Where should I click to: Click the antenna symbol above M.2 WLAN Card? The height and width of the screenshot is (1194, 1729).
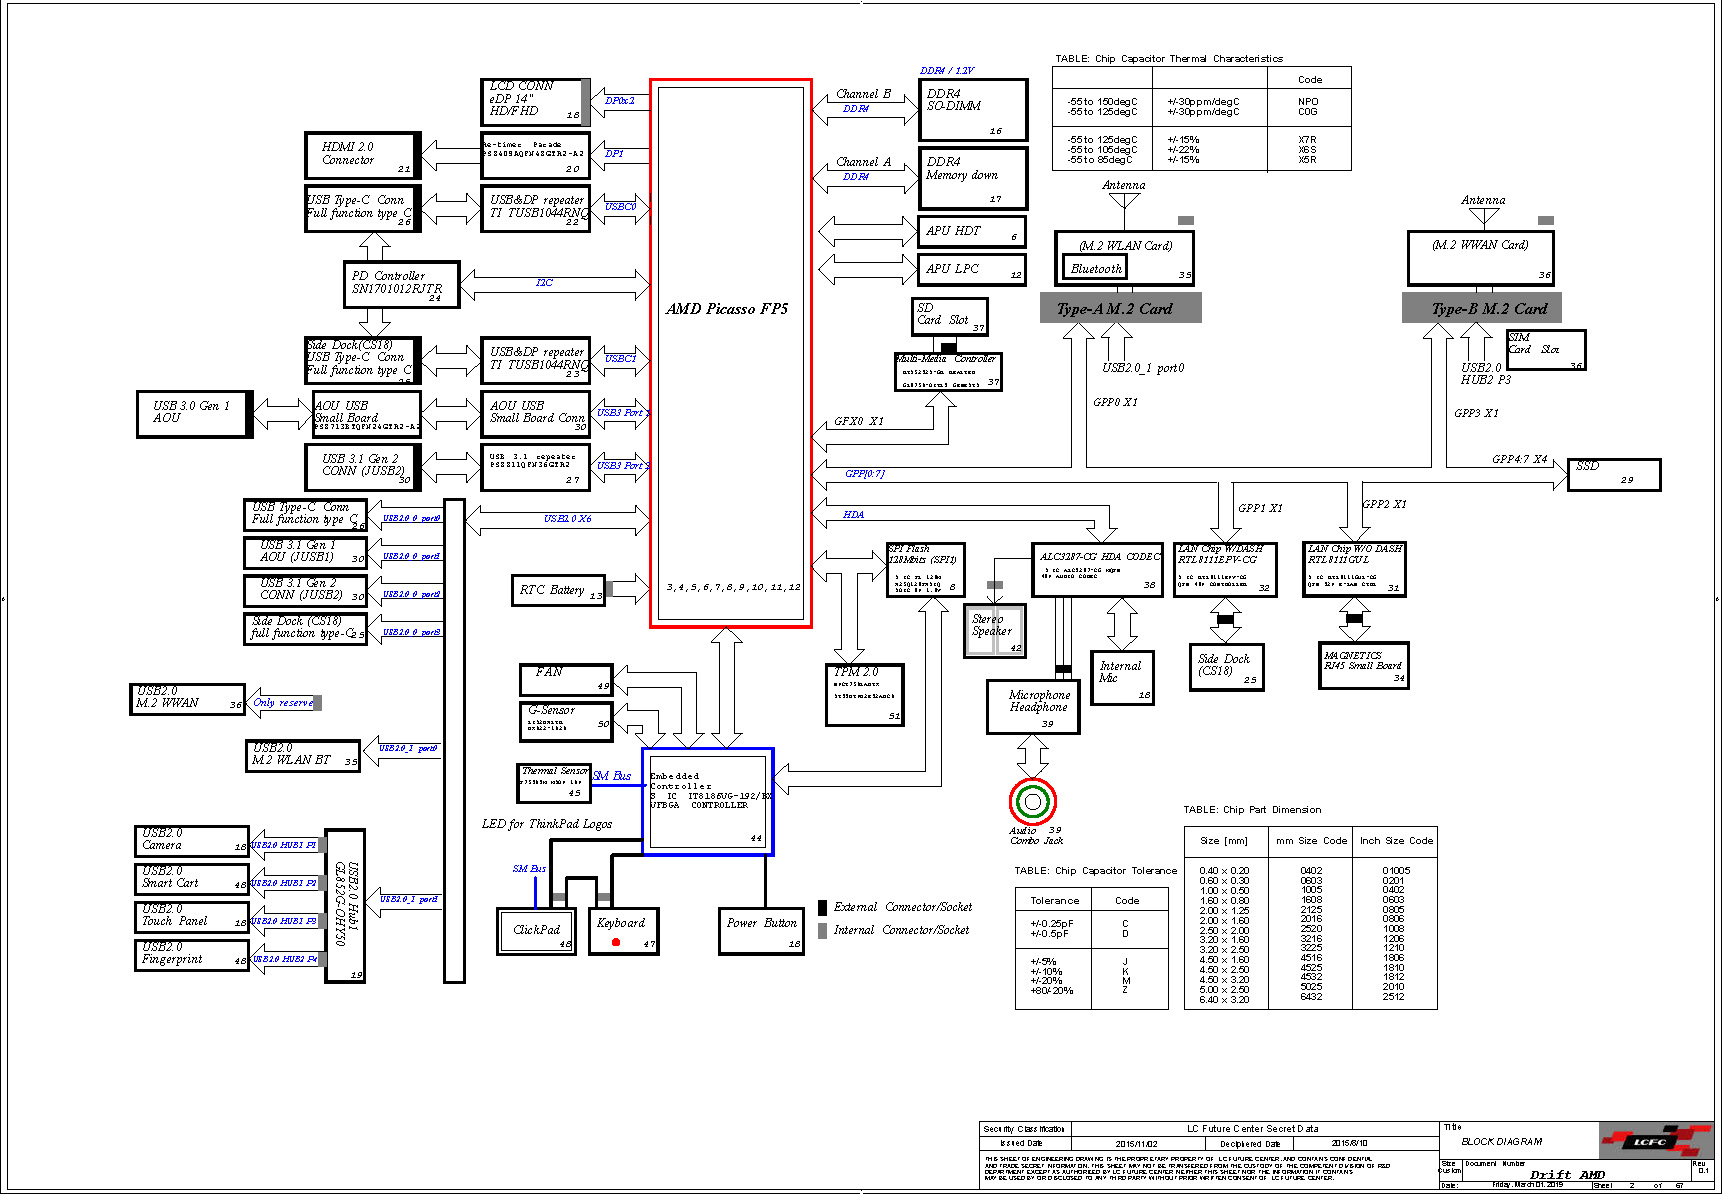pos(1124,200)
